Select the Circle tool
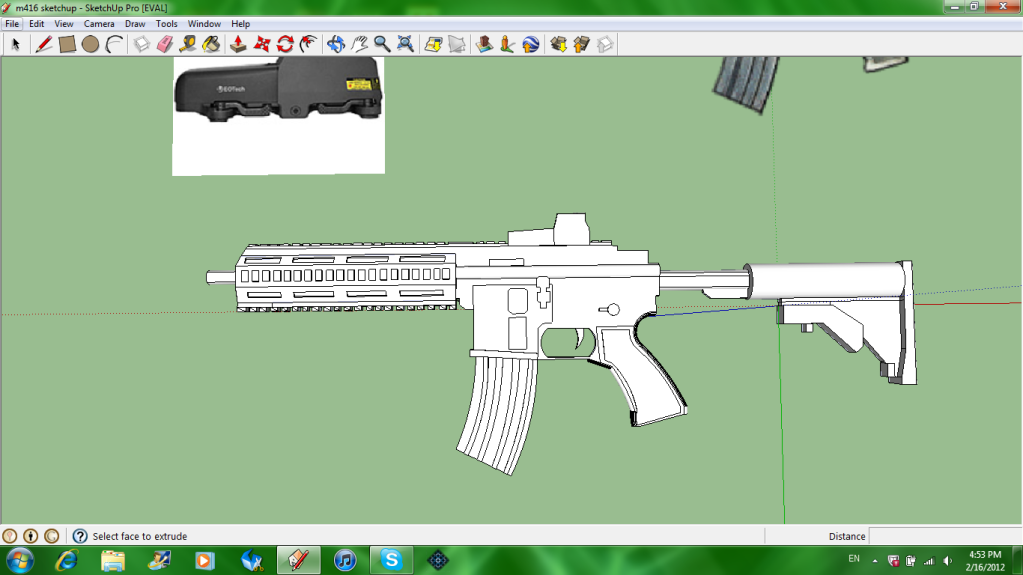This screenshot has width=1023, height=575. pos(91,44)
